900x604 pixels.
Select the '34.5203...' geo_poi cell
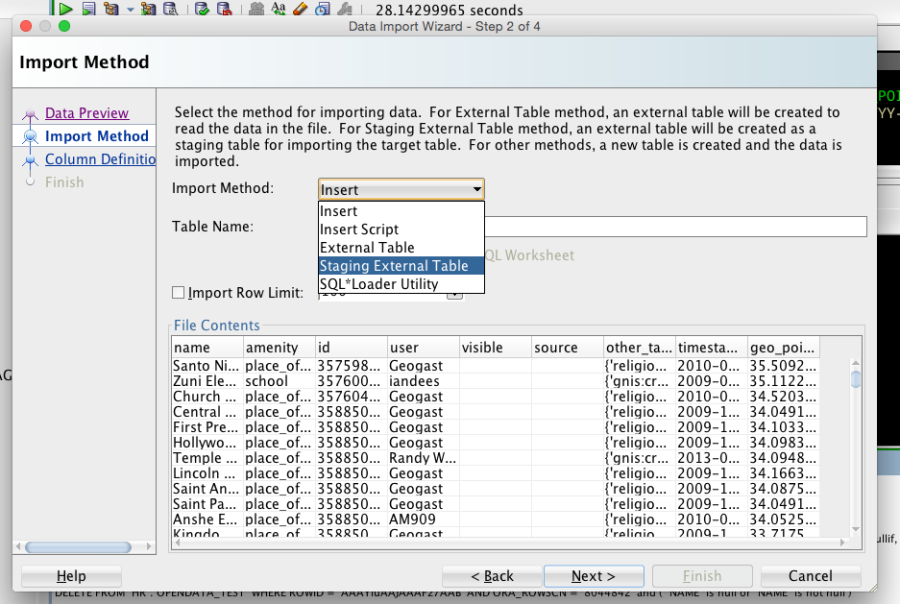tap(783, 397)
